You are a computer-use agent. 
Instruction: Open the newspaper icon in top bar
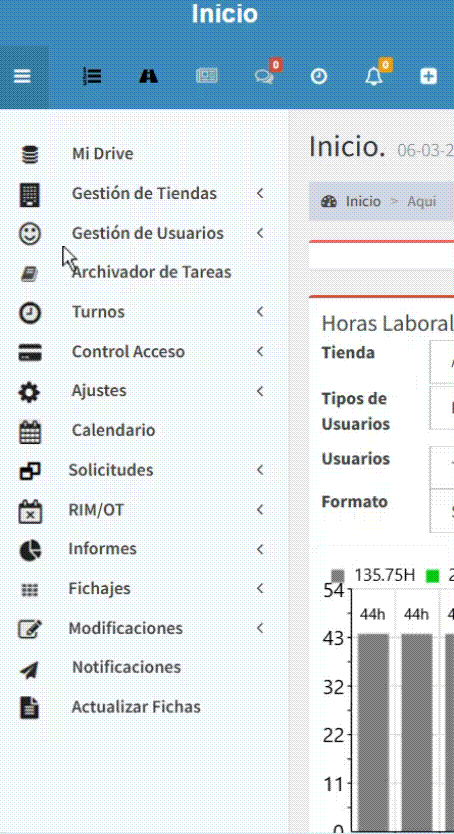click(x=207, y=77)
